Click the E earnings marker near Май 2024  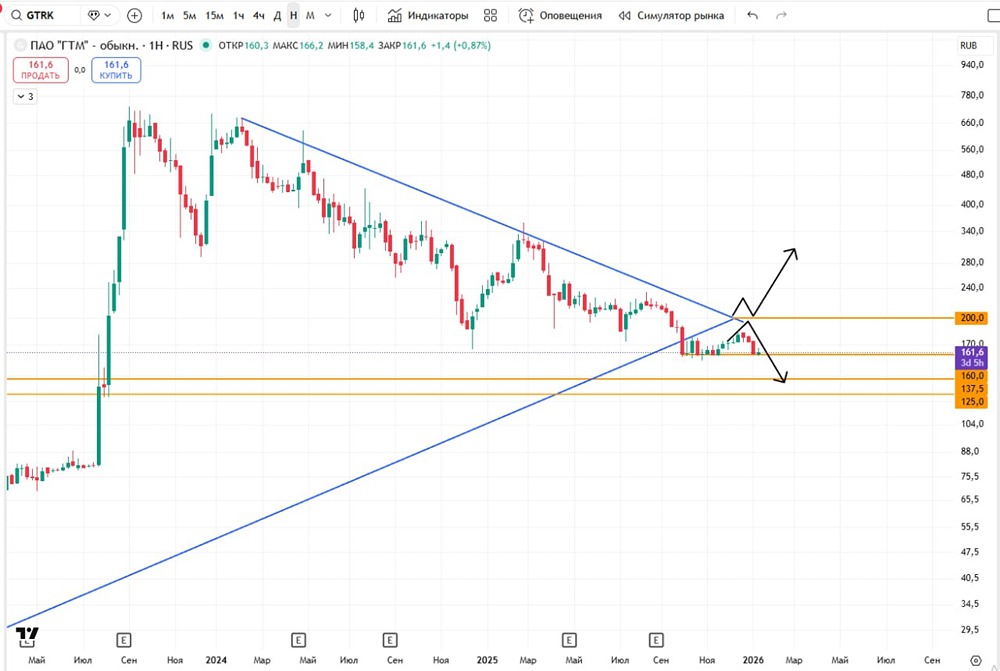point(298,640)
